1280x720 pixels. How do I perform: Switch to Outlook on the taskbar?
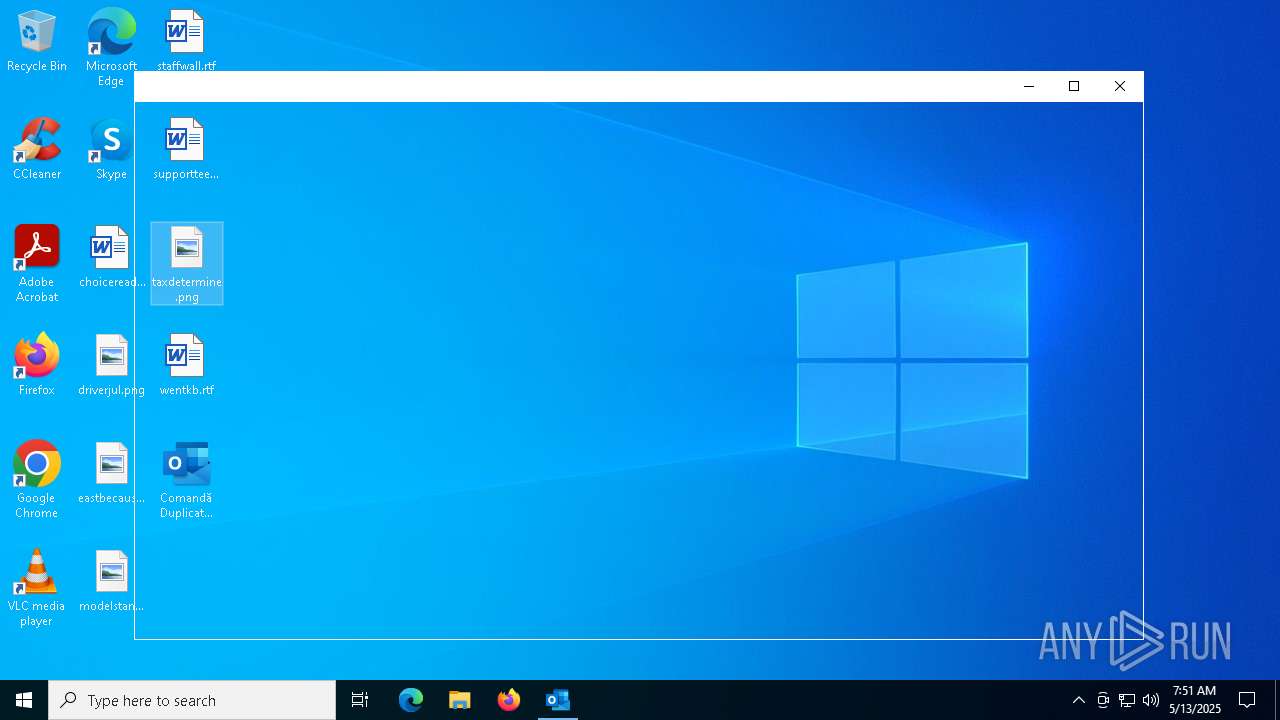558,700
